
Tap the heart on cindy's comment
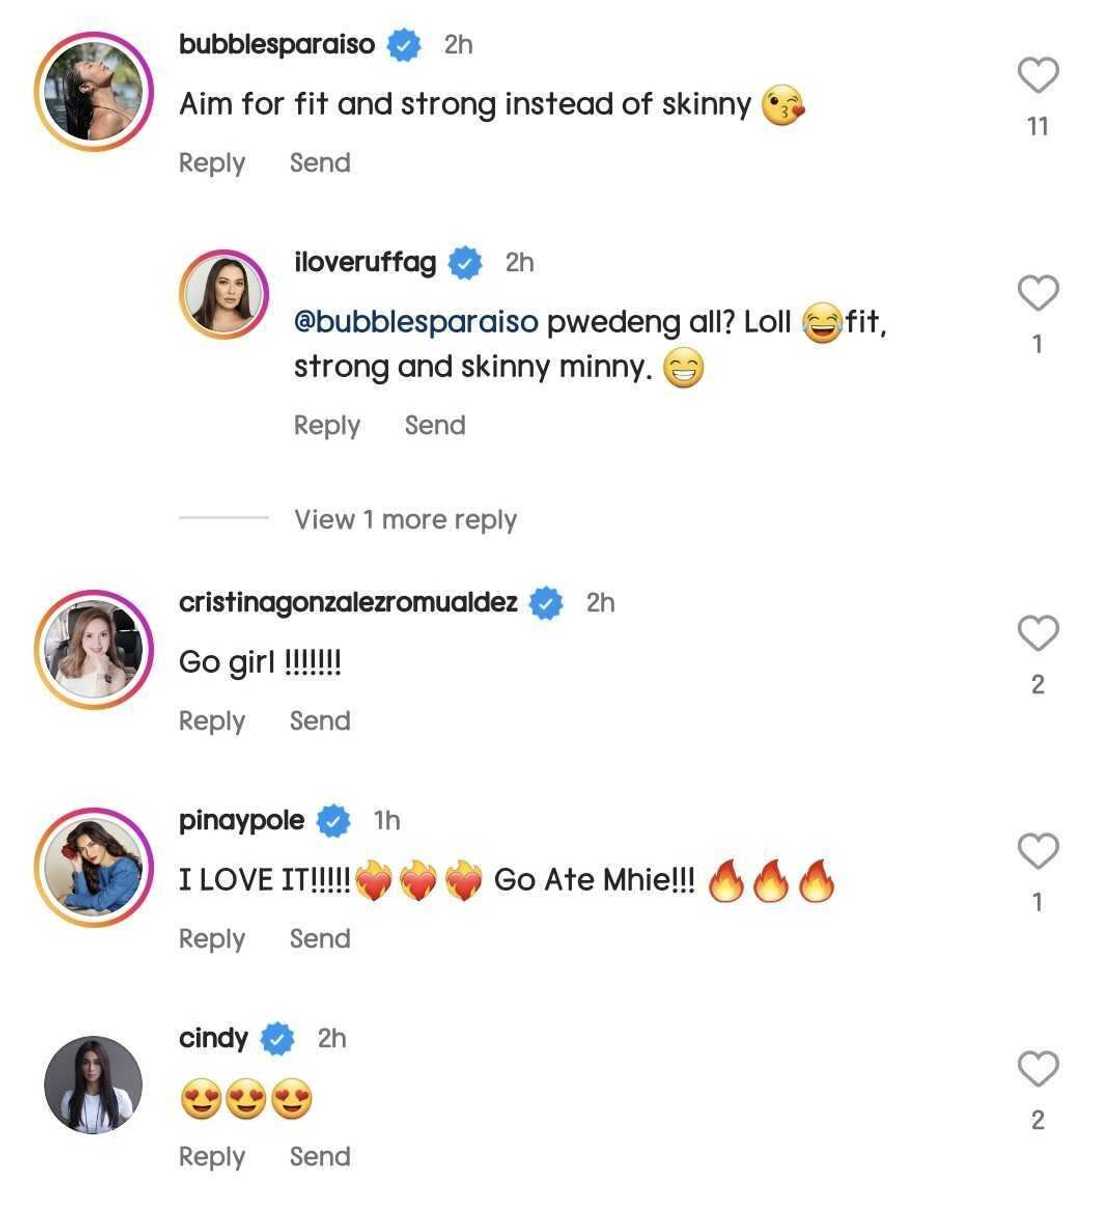[1038, 1070]
